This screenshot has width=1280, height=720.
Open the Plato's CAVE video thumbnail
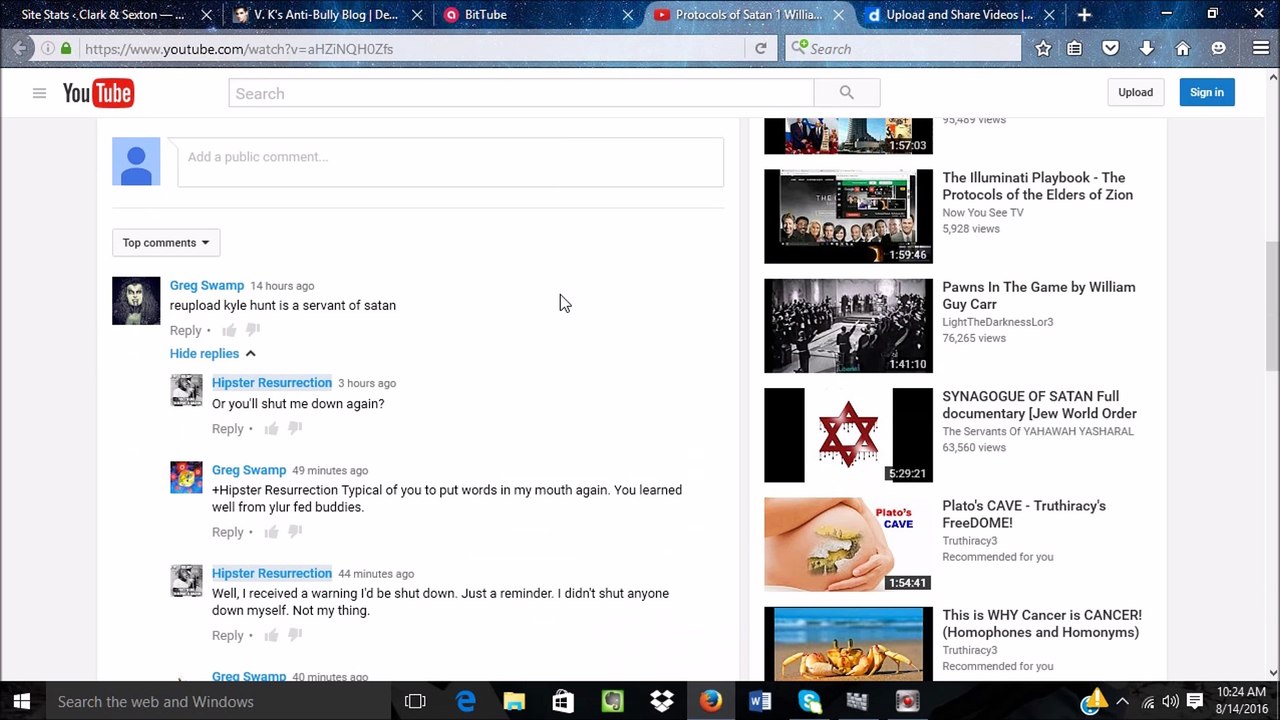click(848, 544)
